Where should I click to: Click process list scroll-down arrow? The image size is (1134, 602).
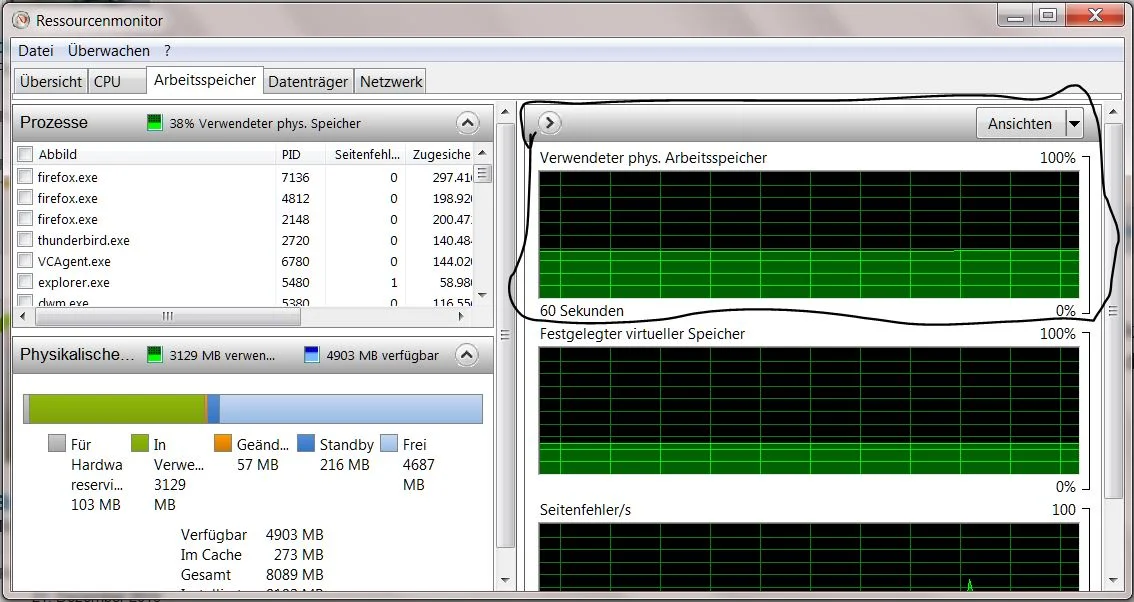482,295
